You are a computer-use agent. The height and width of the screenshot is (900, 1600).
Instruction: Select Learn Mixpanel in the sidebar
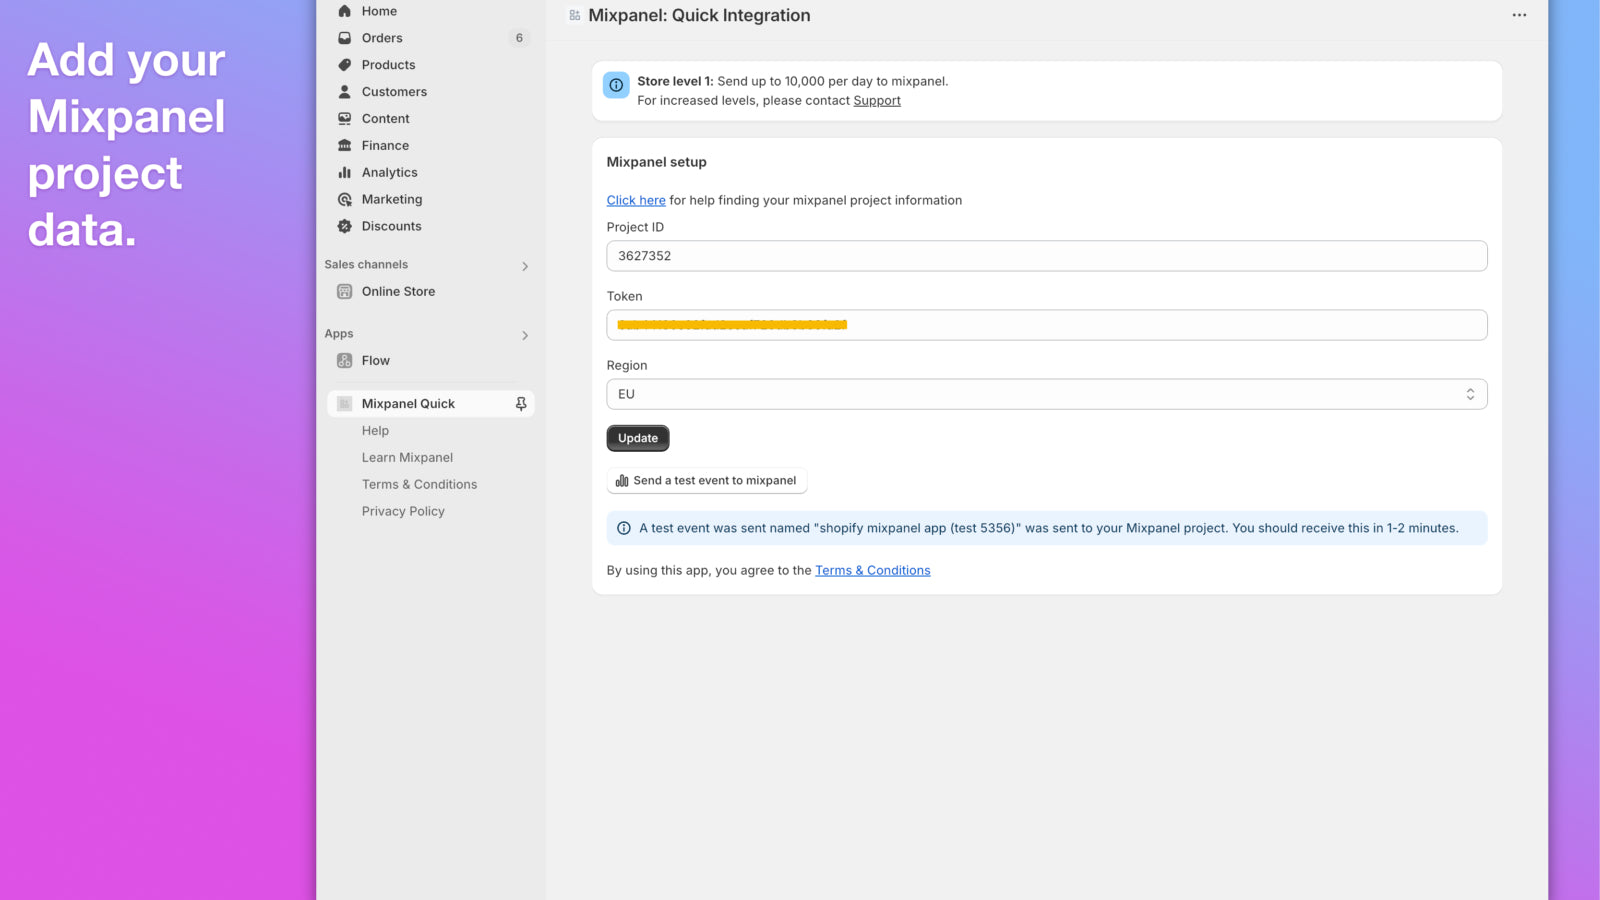(x=407, y=457)
